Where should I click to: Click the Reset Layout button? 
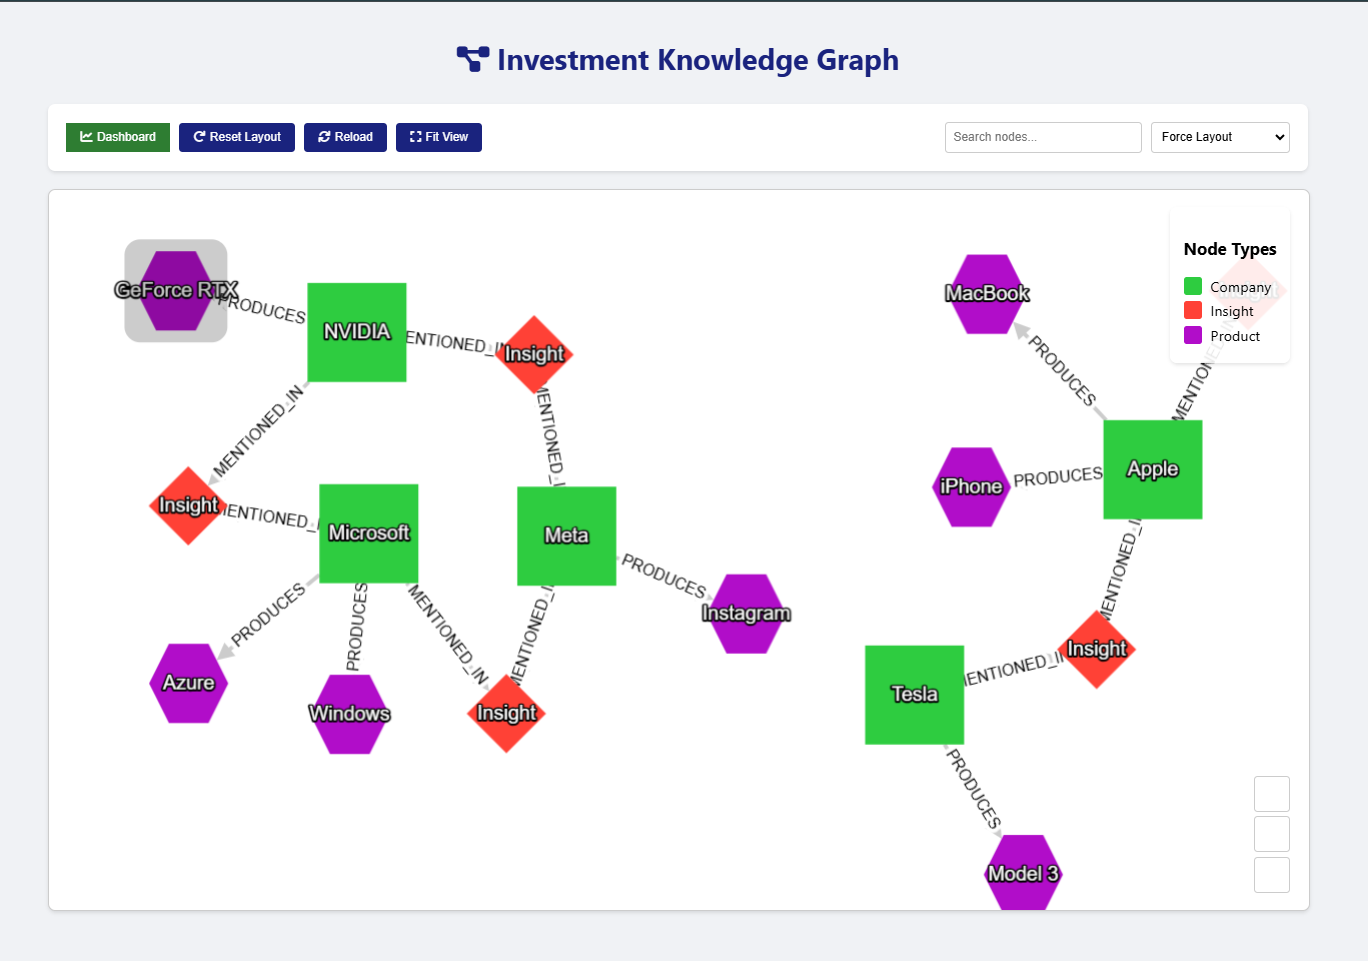236,137
